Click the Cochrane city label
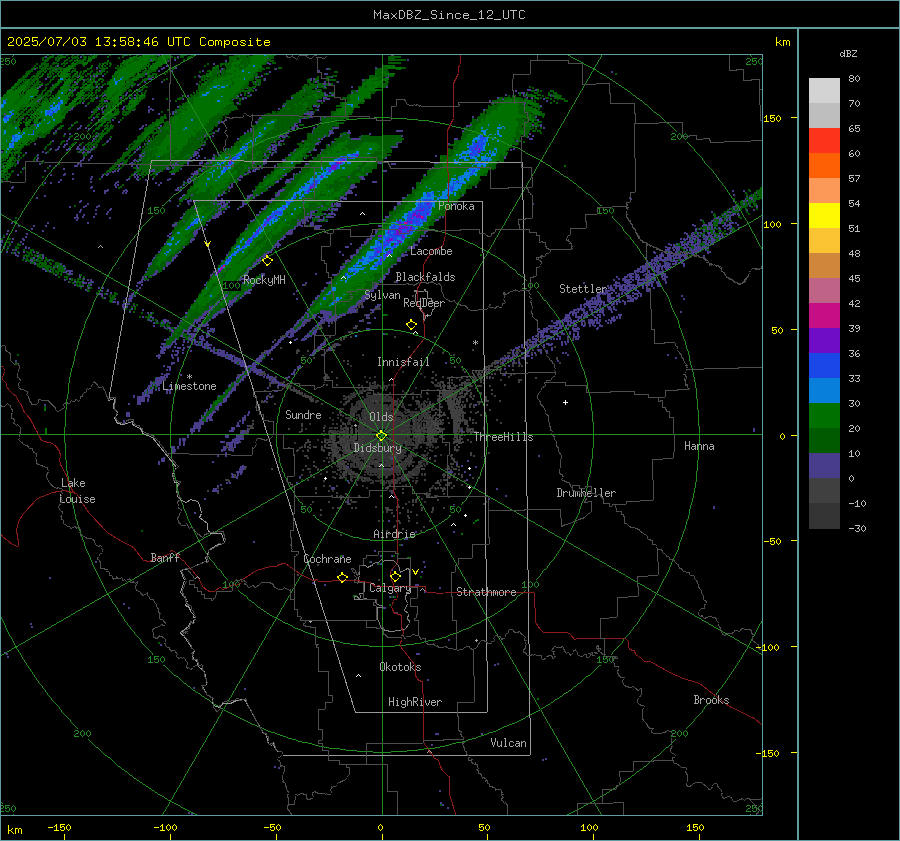 (327, 559)
